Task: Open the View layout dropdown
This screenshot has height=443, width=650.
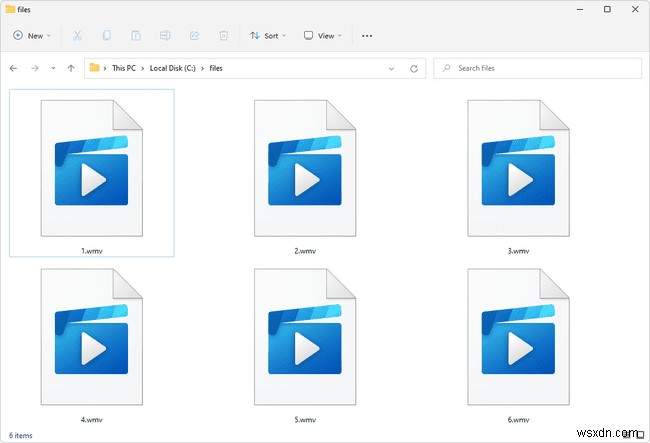Action: 324,35
